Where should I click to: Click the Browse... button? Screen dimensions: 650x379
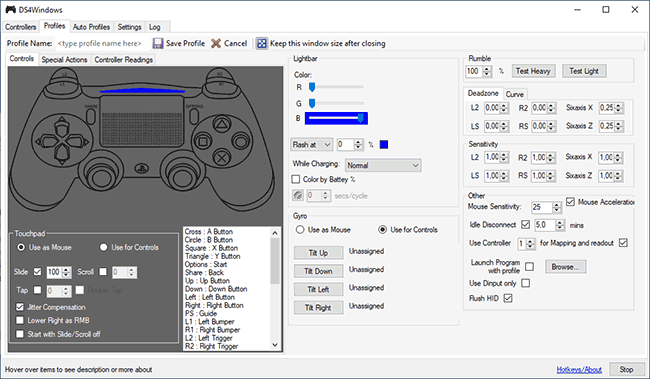click(565, 267)
